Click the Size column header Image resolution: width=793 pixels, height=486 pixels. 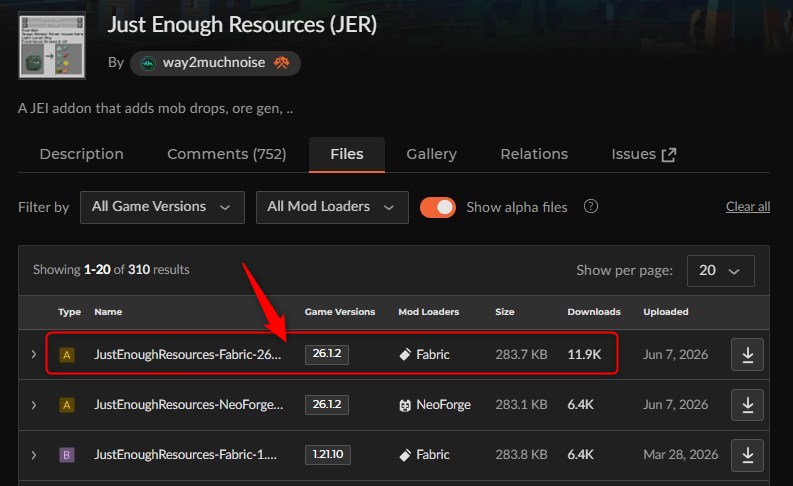[505, 312]
